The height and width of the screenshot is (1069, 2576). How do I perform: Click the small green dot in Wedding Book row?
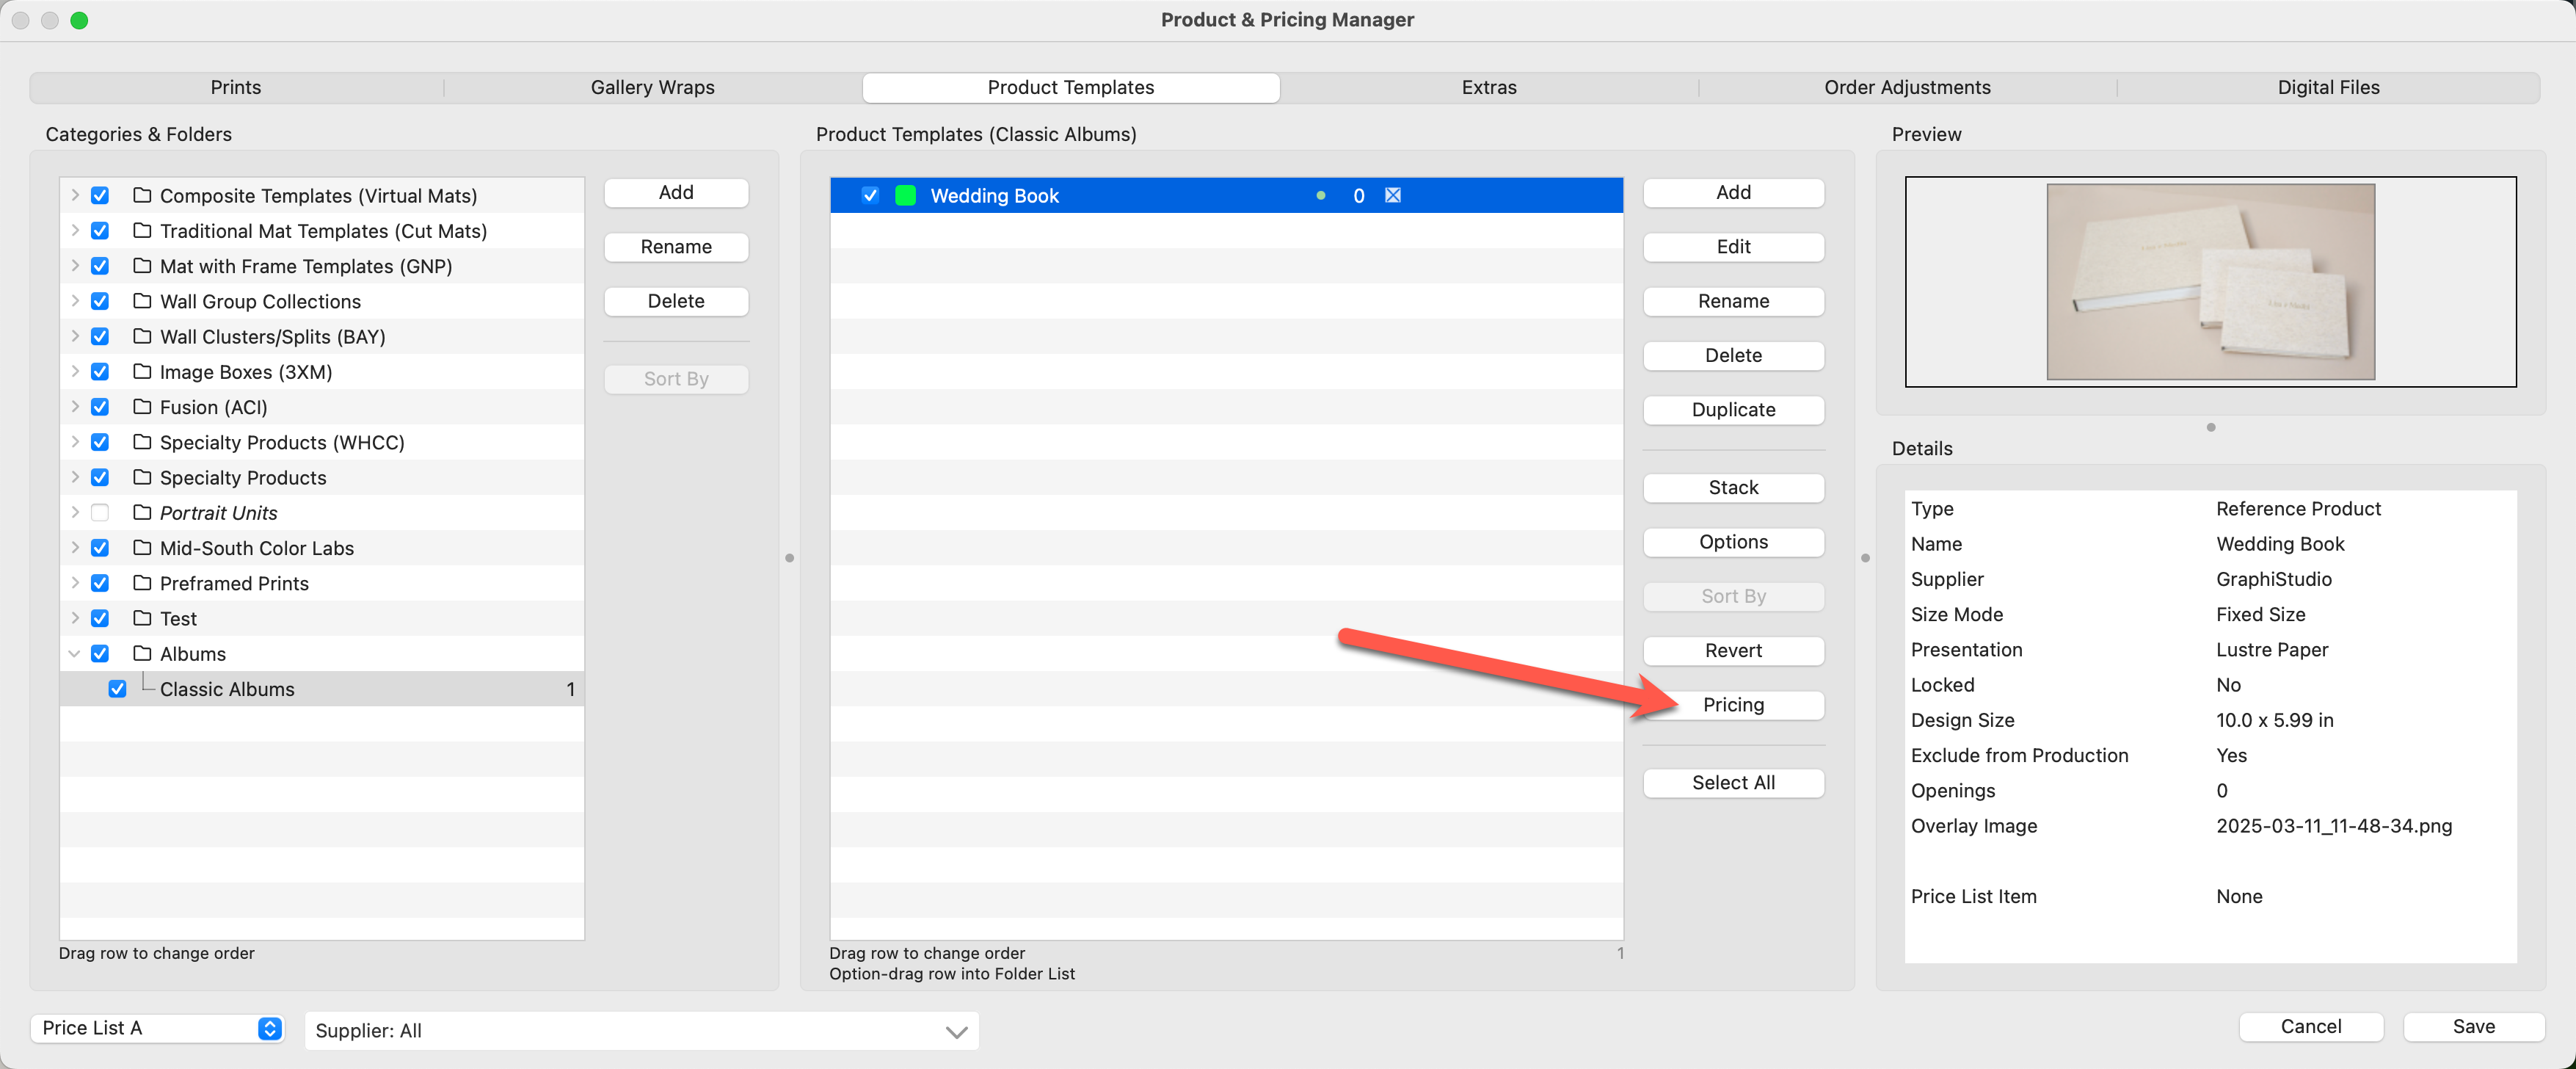tap(1321, 195)
